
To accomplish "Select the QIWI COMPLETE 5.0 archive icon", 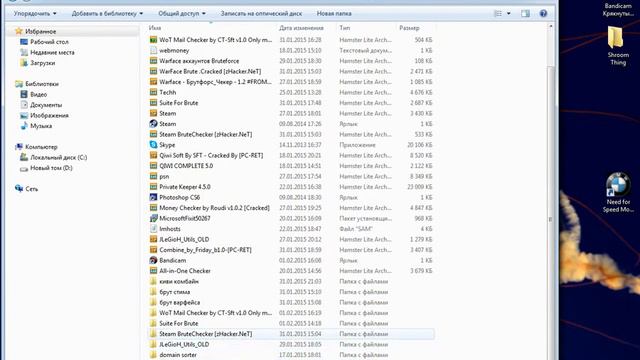I will point(153,166).
